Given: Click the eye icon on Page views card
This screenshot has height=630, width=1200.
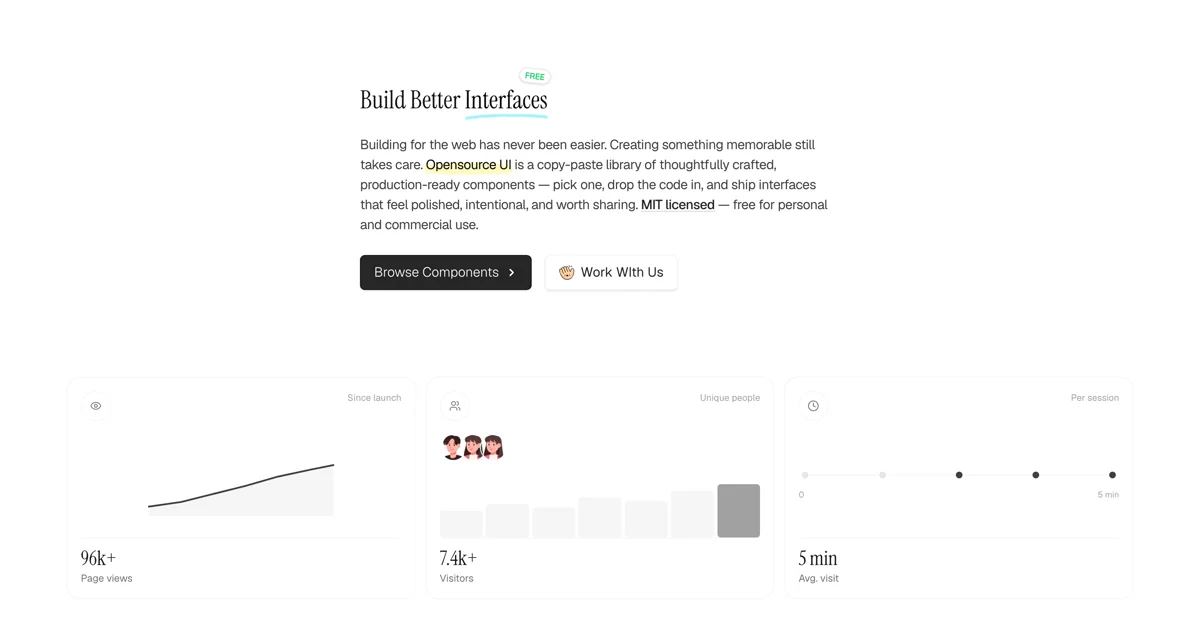Looking at the screenshot, I should pyautogui.click(x=96, y=406).
